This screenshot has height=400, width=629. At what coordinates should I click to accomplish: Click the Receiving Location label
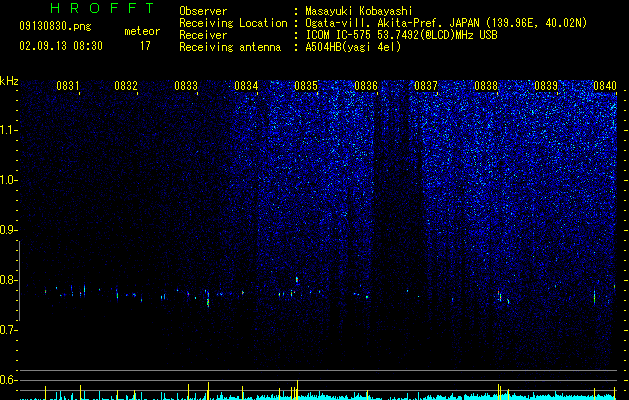point(233,23)
